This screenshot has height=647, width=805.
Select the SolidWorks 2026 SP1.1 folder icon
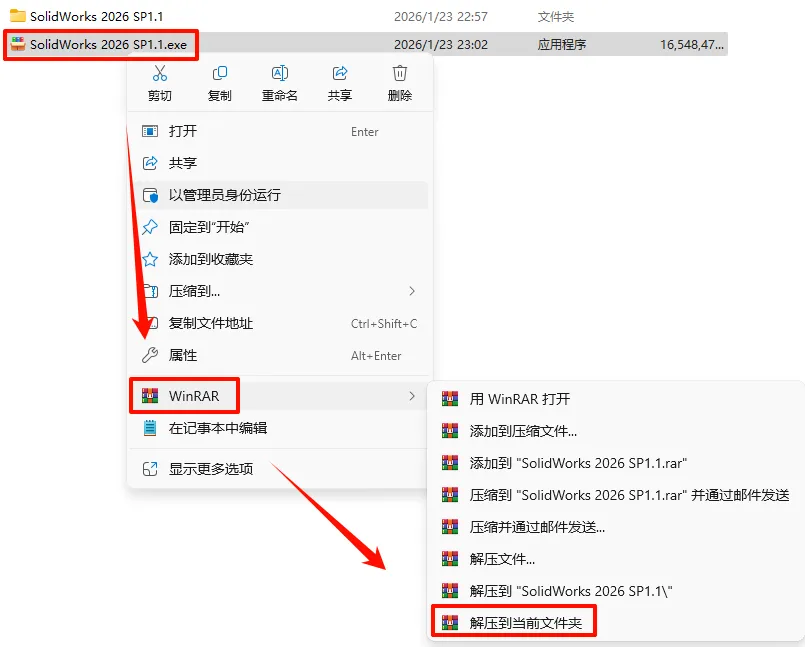pyautogui.click(x=17, y=16)
